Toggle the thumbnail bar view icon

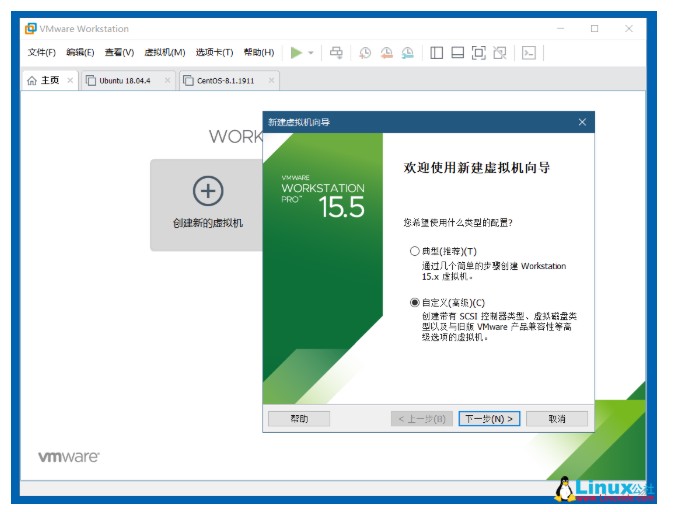click(x=457, y=53)
